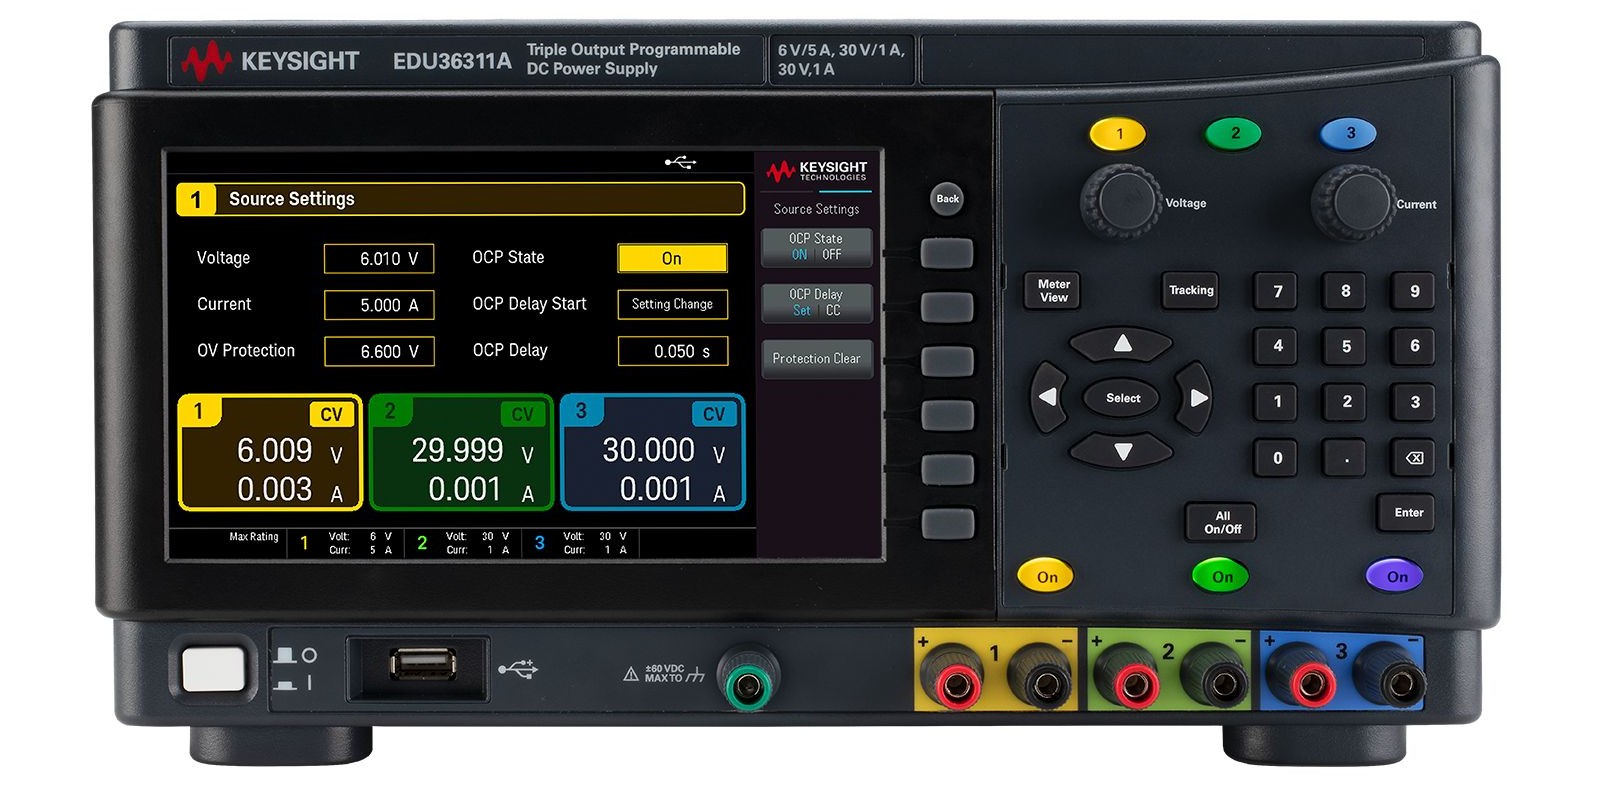Image resolution: width=1607 pixels, height=797 pixels.
Task: Select the blue channel 3 readout panel
Action: tap(652, 453)
